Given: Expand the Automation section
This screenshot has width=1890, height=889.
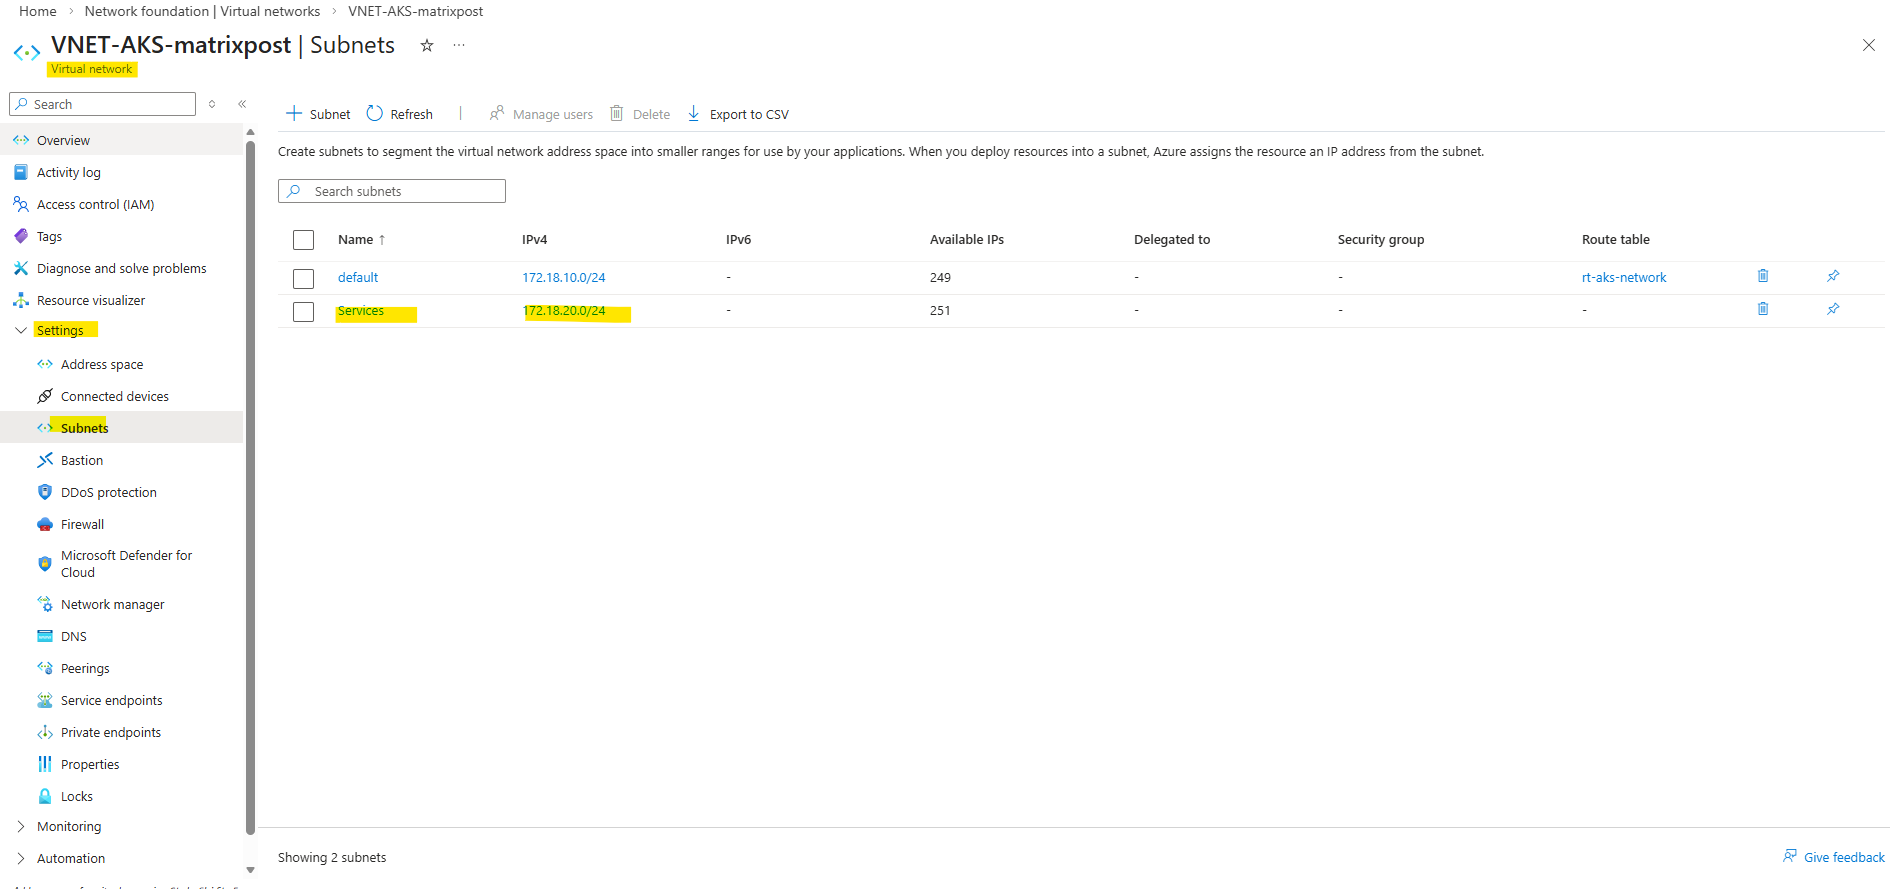Looking at the screenshot, I should (21, 859).
